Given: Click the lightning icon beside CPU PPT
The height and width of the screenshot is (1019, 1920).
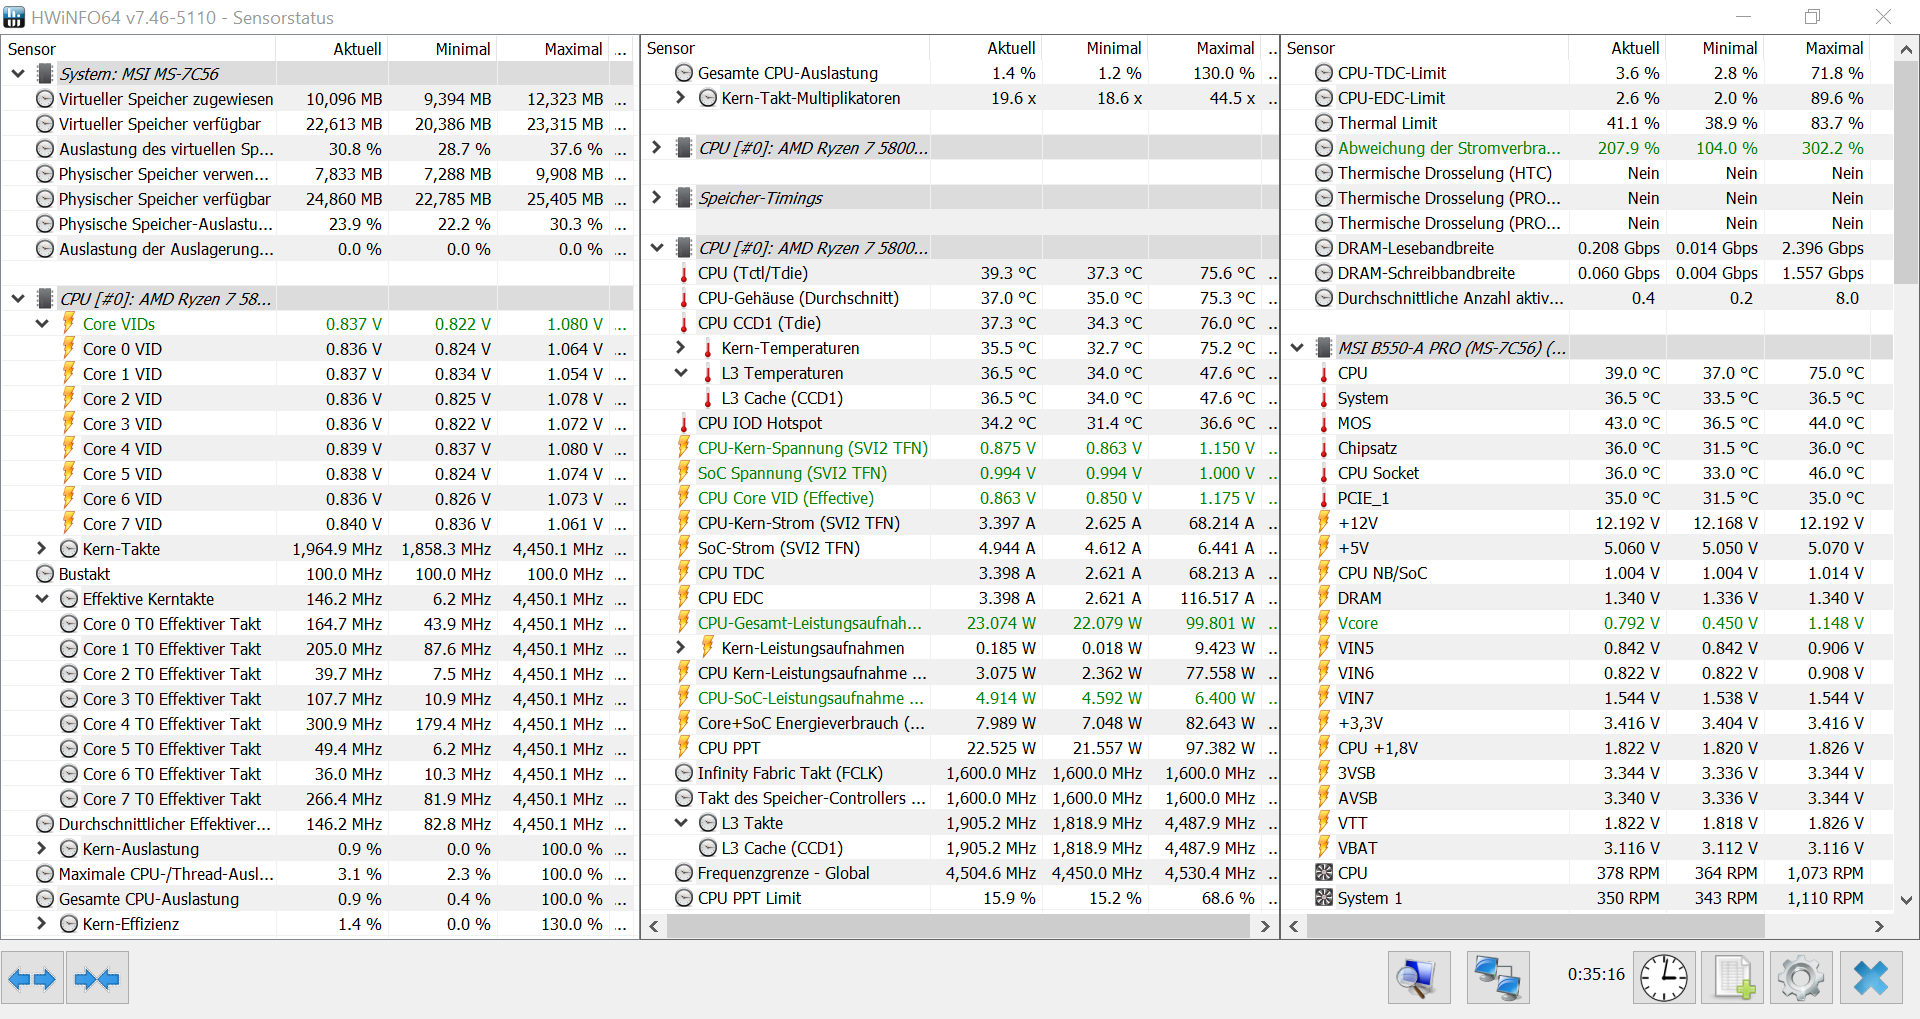Looking at the screenshot, I should (684, 748).
